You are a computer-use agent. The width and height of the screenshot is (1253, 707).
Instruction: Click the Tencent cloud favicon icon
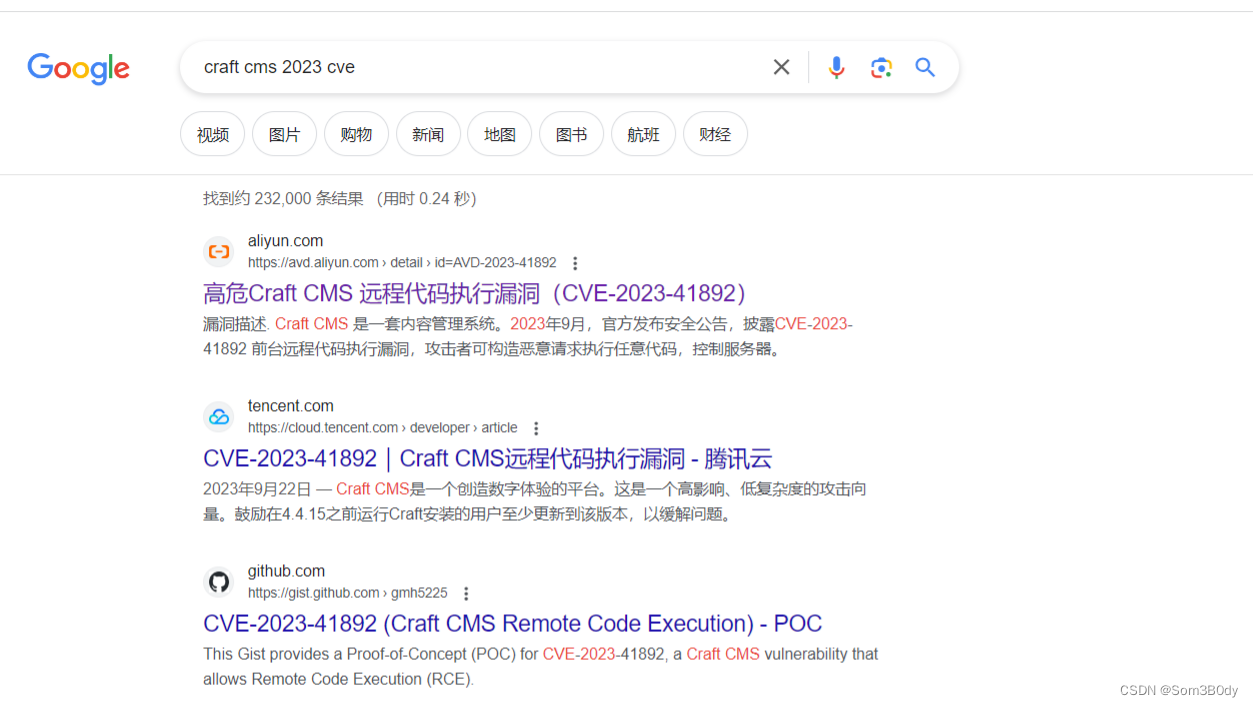[219, 417]
